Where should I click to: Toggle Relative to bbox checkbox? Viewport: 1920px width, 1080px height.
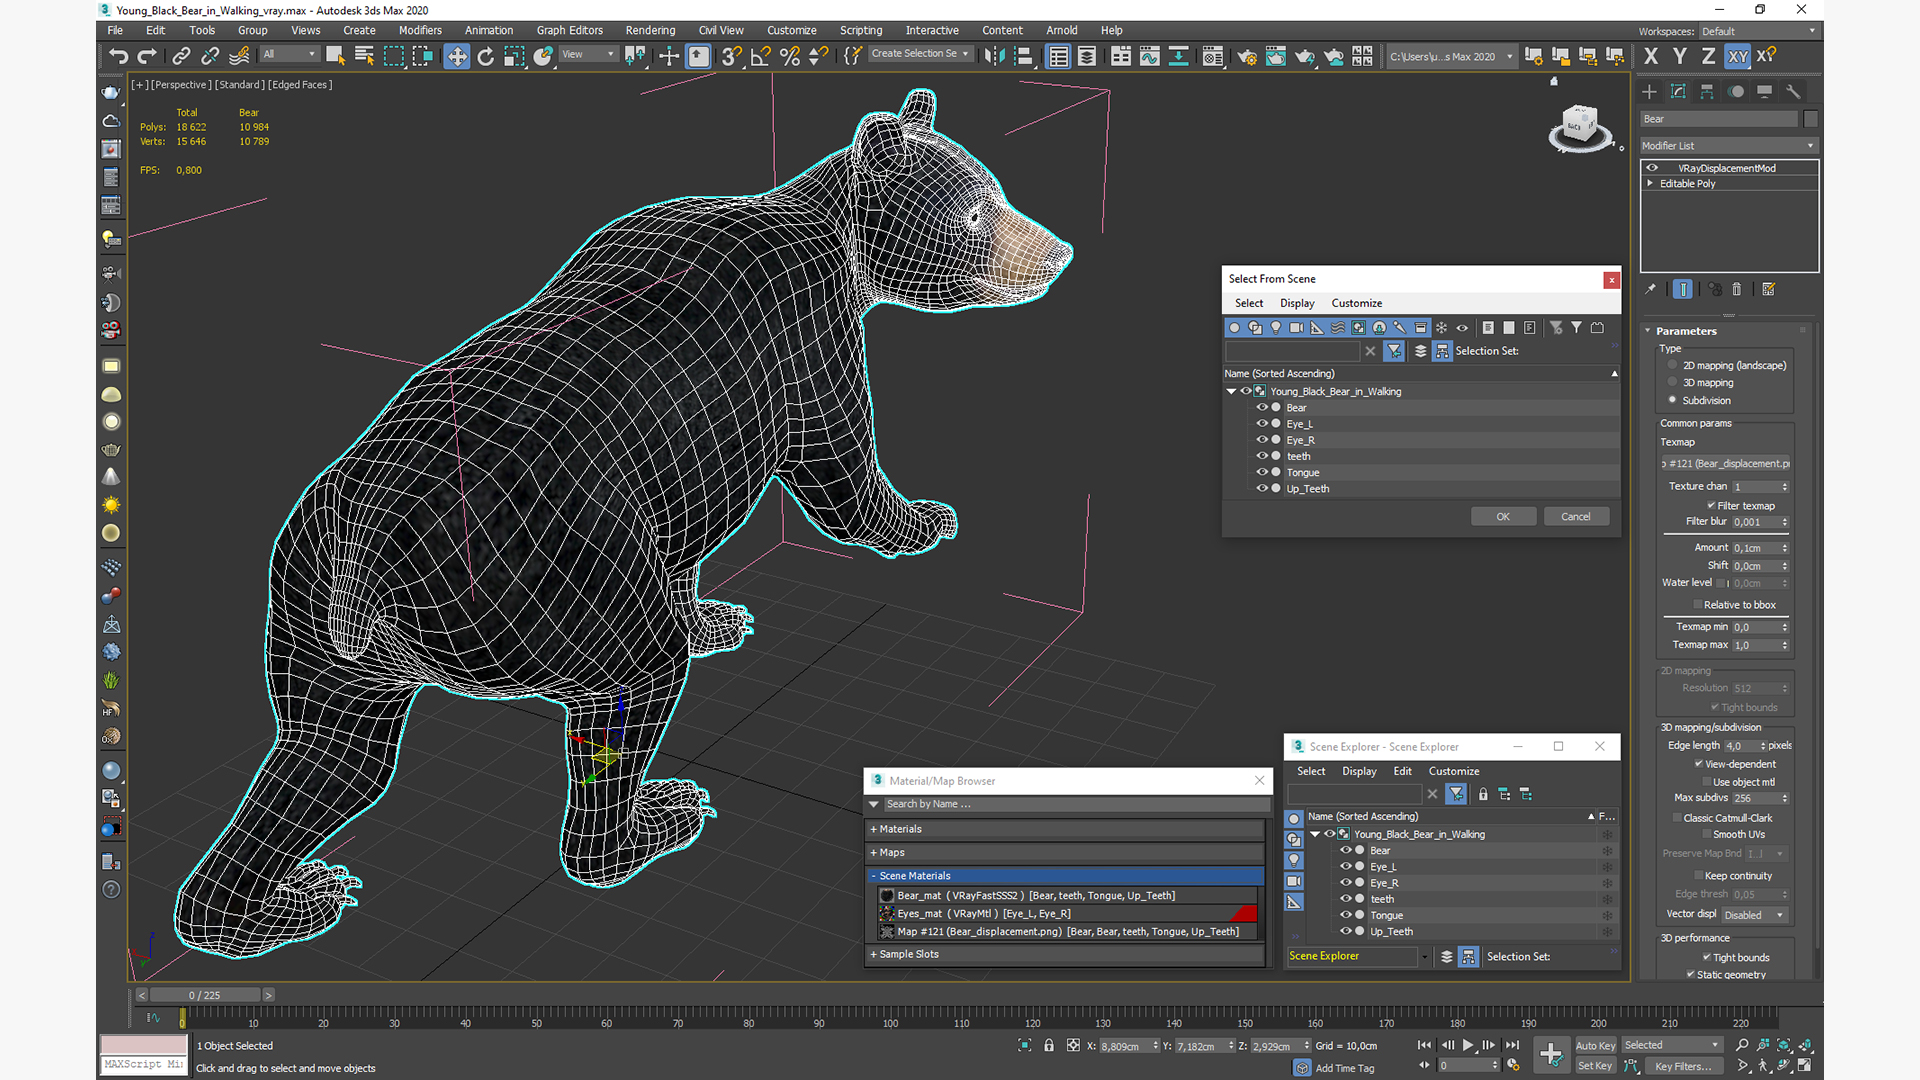[1697, 604]
